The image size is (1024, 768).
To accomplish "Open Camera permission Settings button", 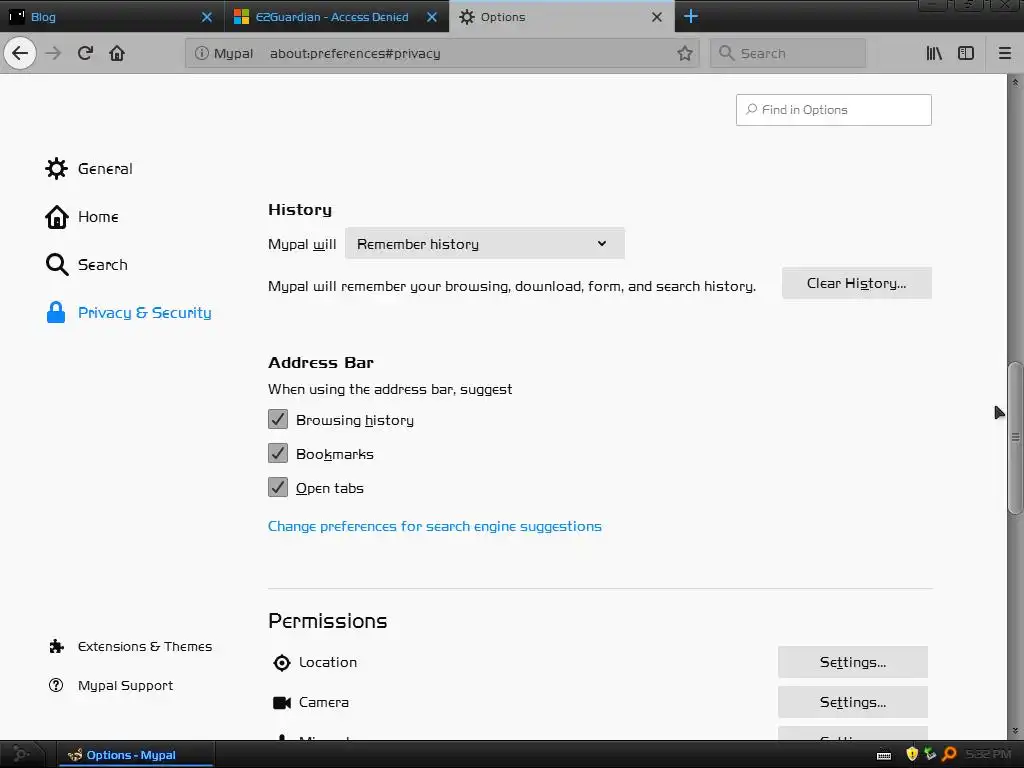I will click(853, 702).
